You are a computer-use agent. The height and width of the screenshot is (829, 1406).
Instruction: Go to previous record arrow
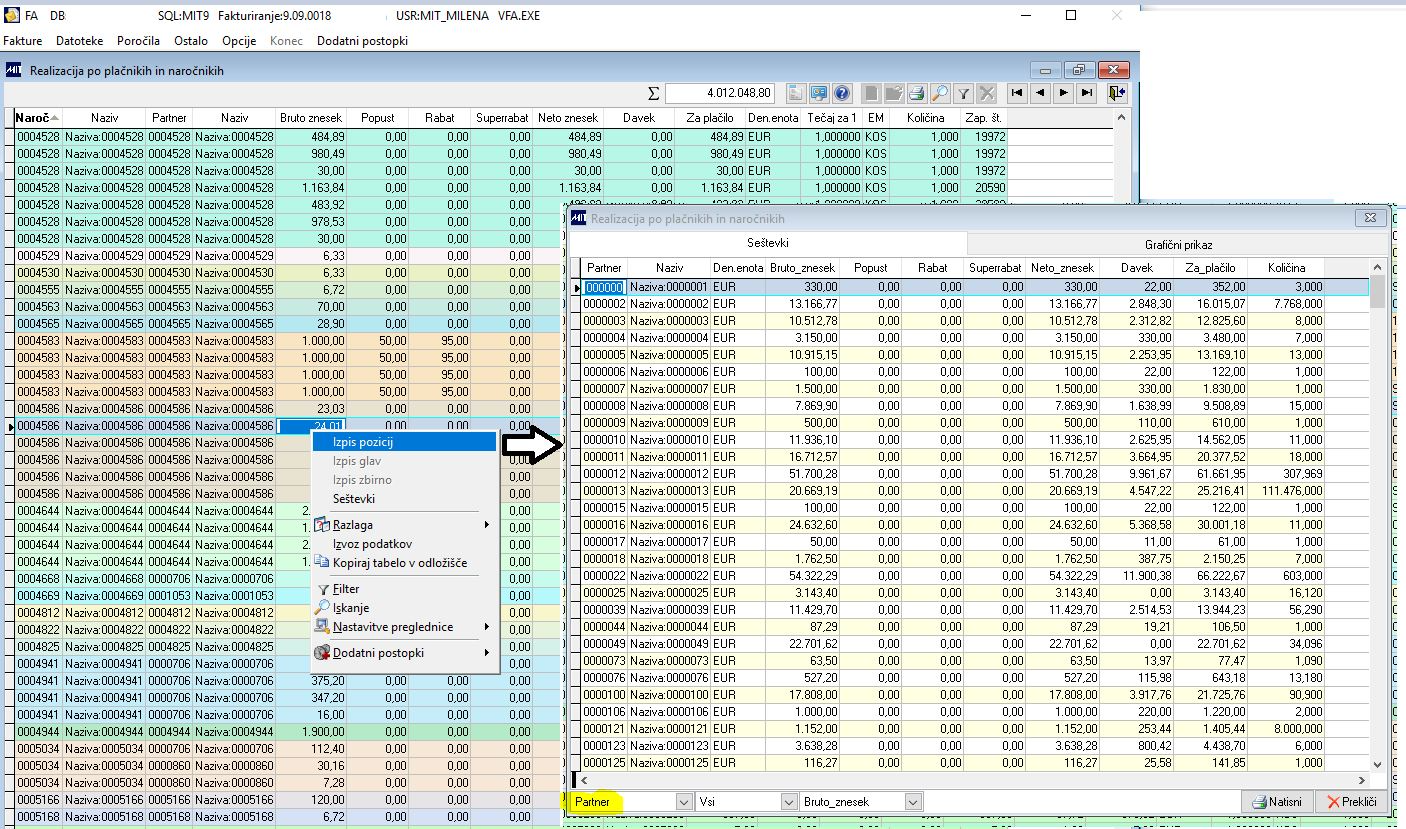(1040, 93)
